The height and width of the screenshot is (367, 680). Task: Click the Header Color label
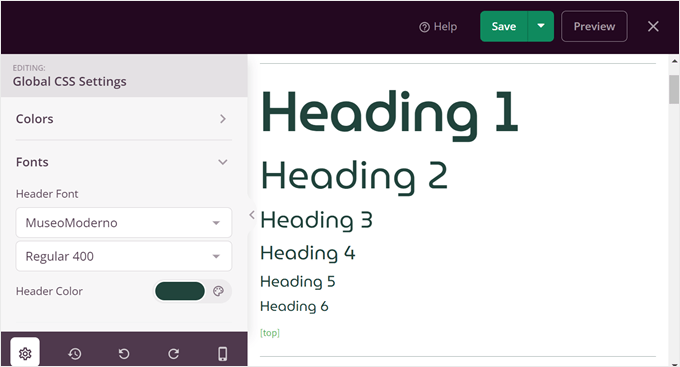49,291
